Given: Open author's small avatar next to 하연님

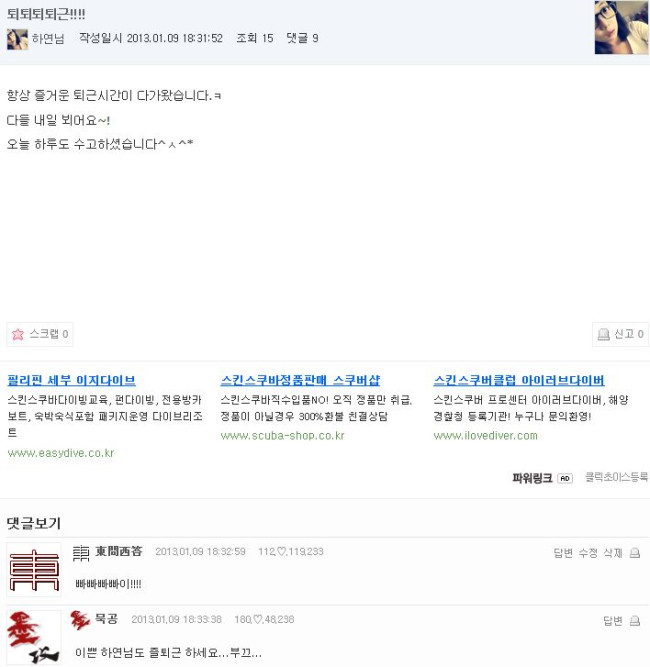Looking at the screenshot, I should 17,39.
